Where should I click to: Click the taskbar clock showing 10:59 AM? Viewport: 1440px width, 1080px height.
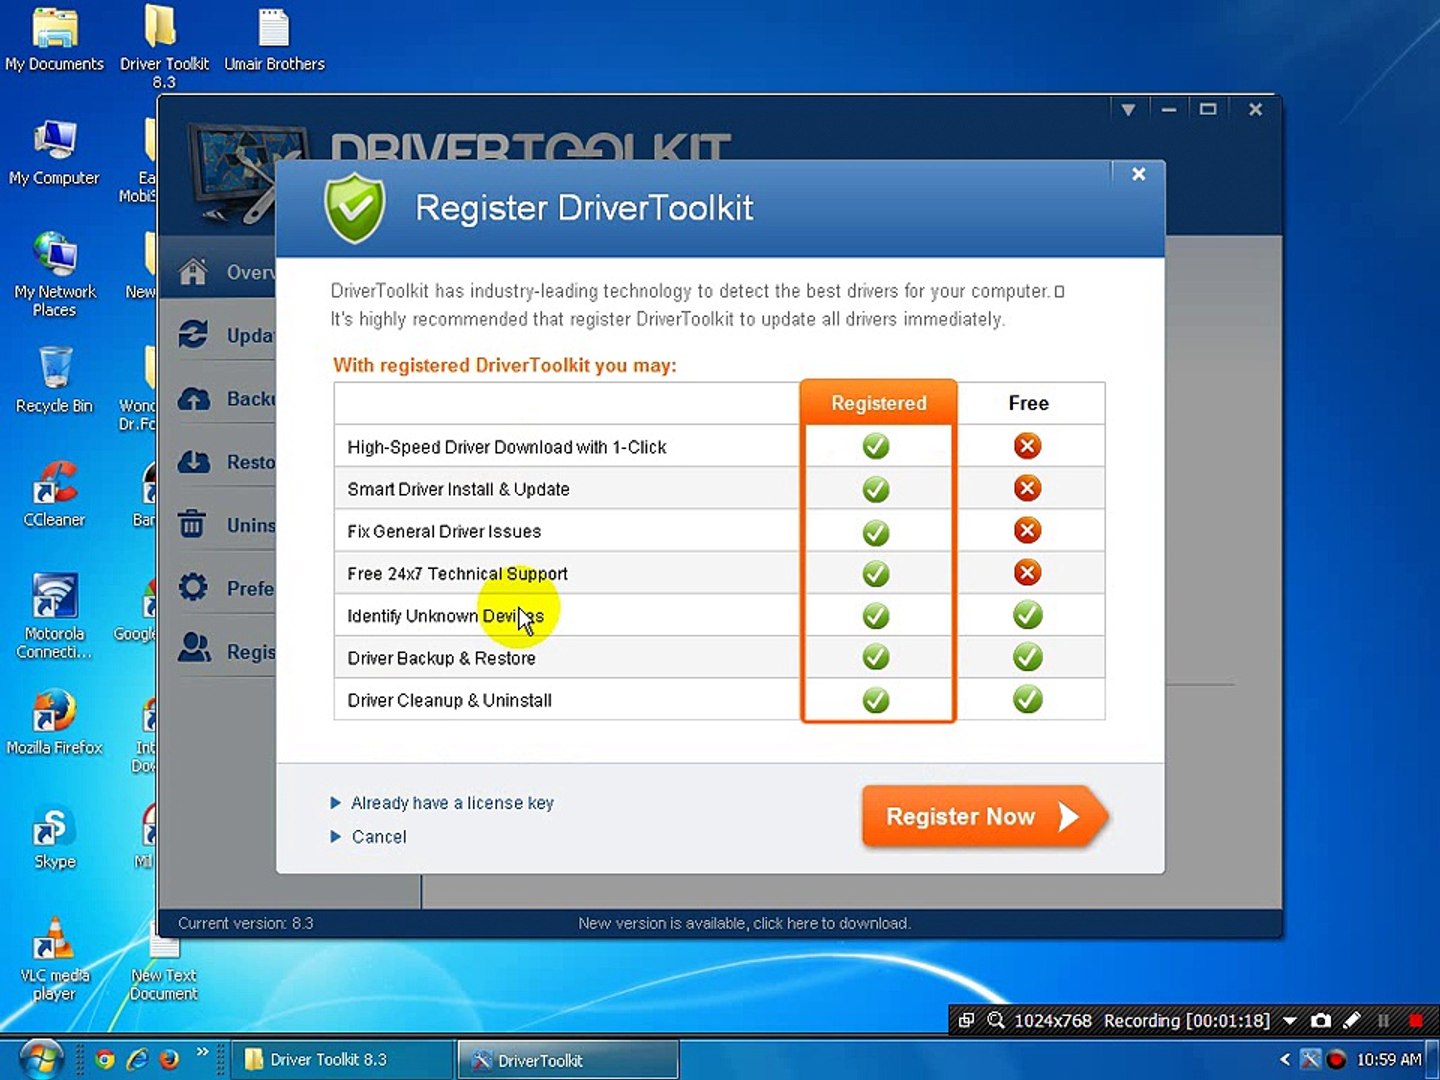[1389, 1059]
